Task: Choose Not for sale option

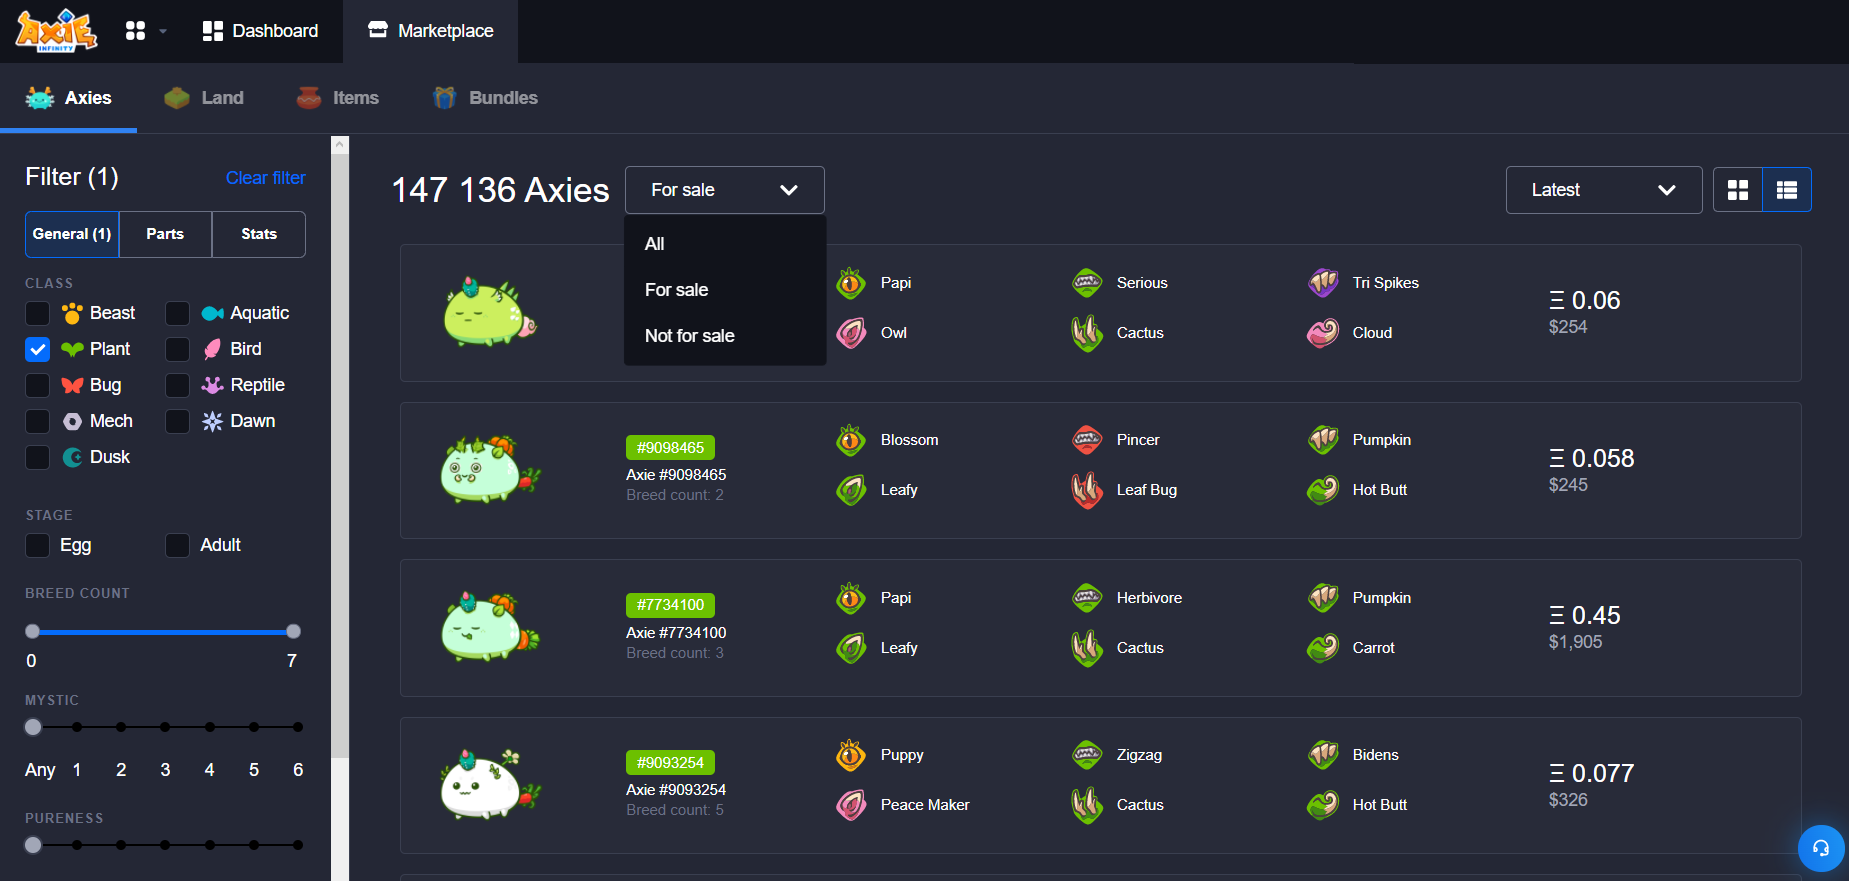Action: click(725, 336)
